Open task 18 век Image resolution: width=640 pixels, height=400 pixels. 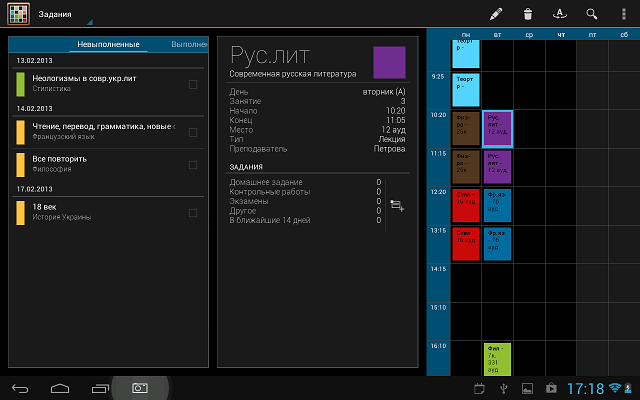[x=108, y=213]
